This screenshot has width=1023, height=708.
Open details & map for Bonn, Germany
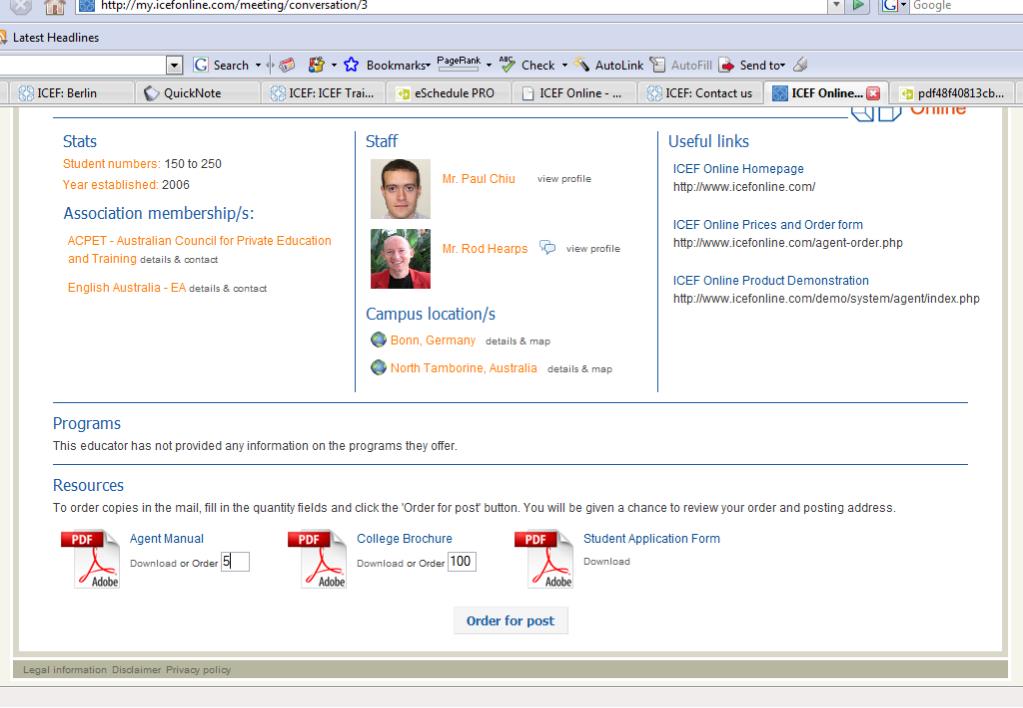coord(518,341)
